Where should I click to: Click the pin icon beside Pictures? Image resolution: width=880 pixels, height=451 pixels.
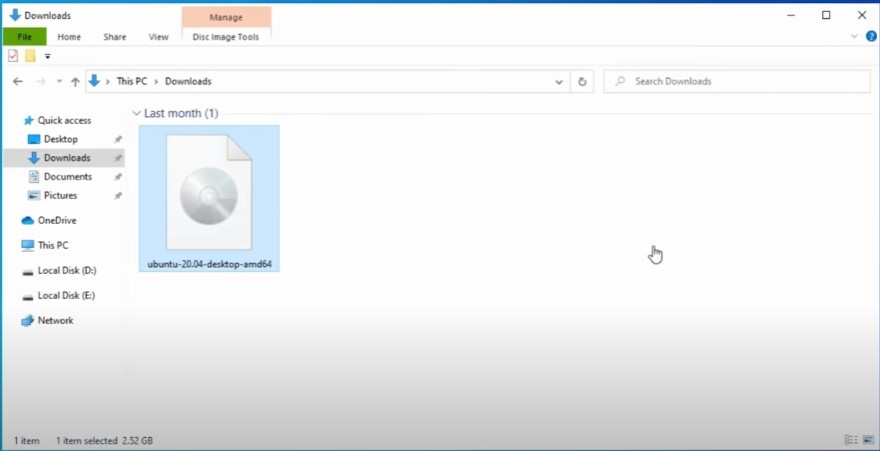[118, 196]
